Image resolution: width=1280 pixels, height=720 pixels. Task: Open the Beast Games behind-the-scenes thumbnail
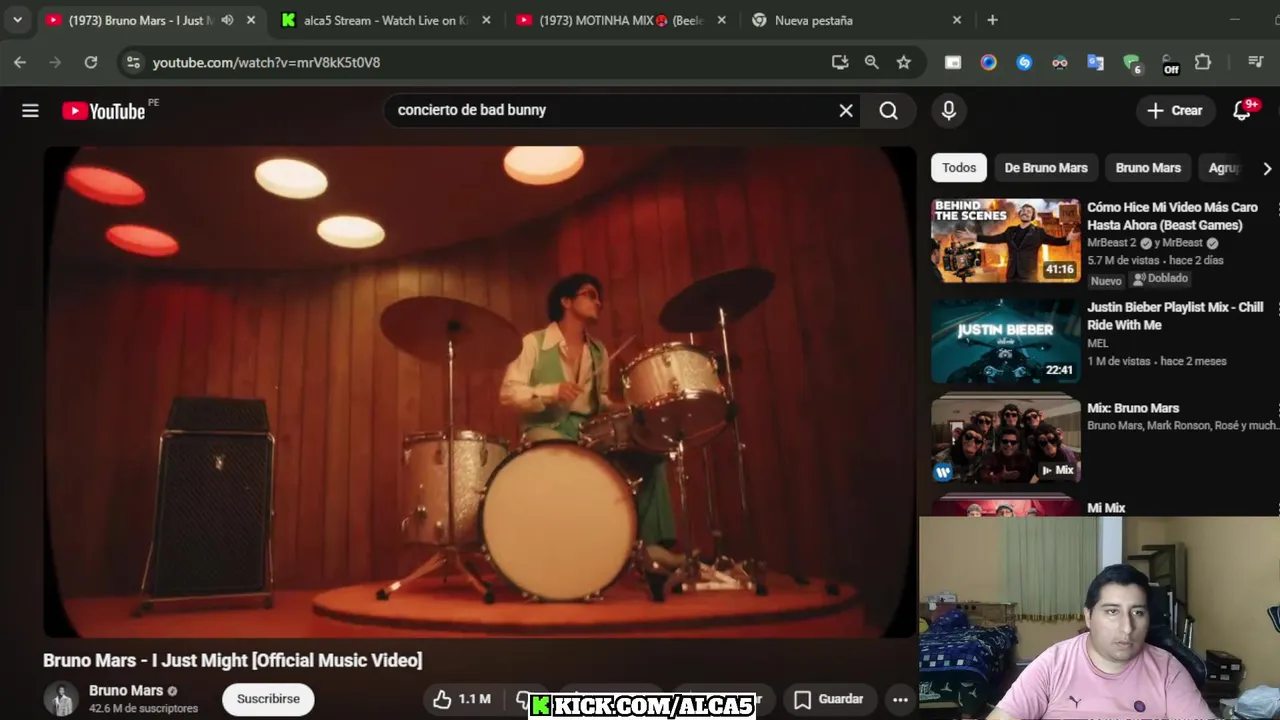tap(1005, 241)
